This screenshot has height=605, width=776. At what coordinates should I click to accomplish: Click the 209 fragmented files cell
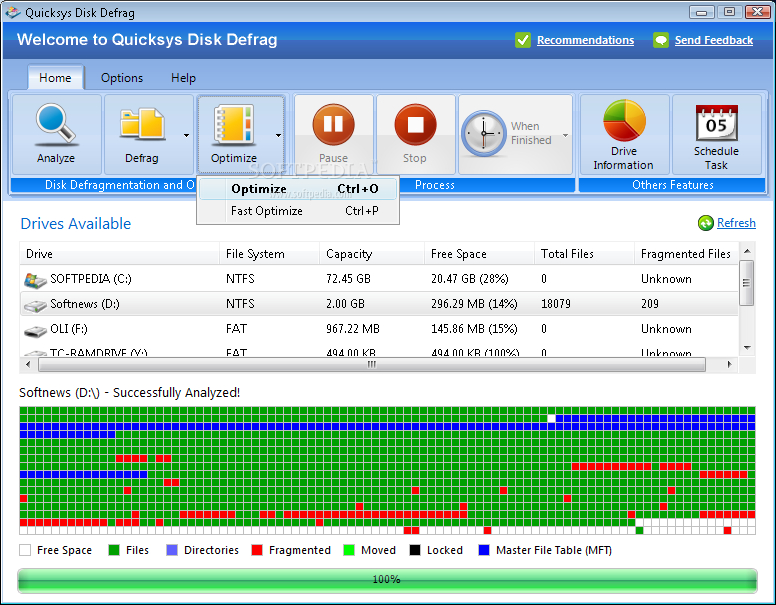650,304
